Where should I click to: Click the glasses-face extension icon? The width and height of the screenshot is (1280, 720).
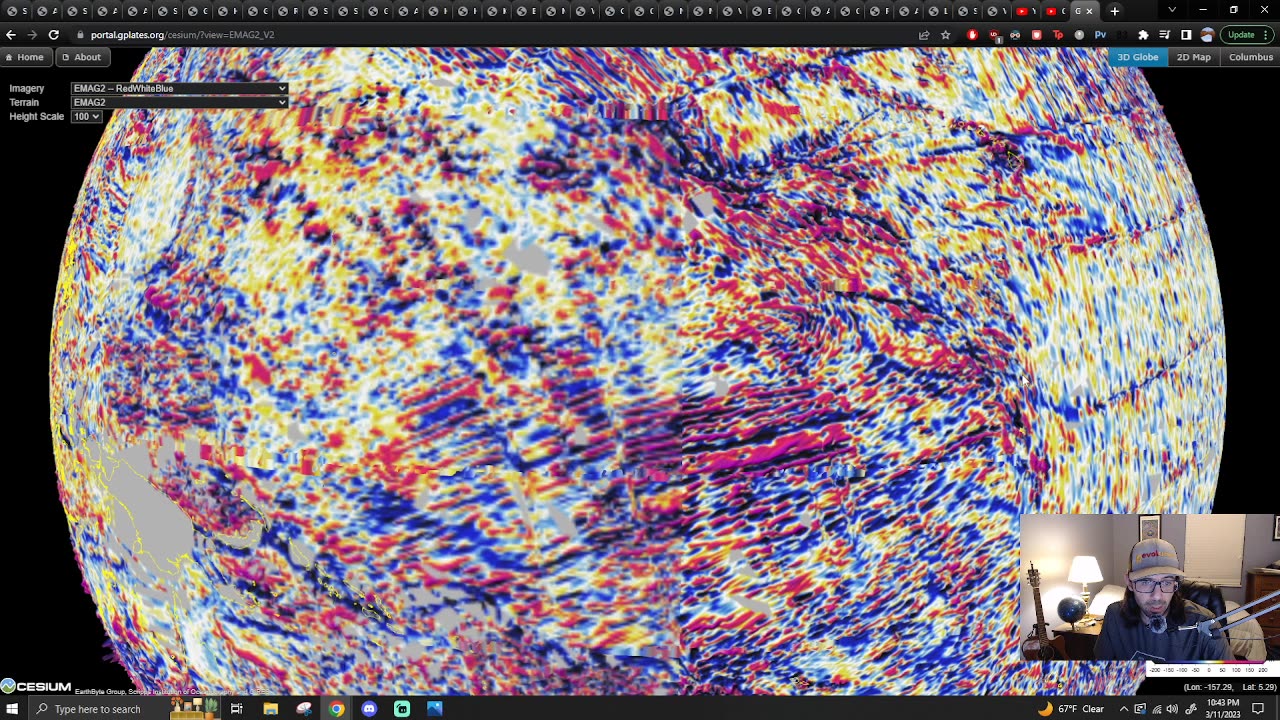click(x=1015, y=35)
